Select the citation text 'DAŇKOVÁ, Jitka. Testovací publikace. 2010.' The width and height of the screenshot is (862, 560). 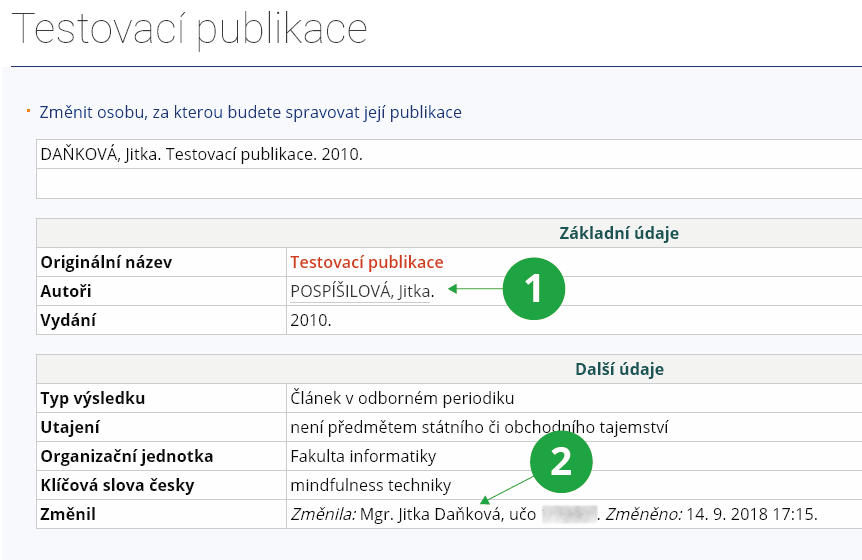(x=201, y=155)
